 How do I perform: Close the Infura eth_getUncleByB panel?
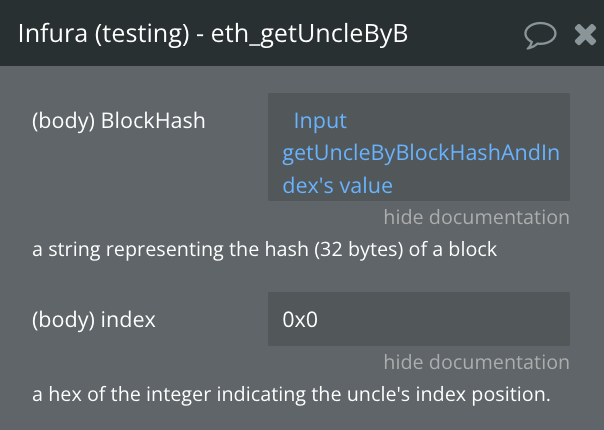tap(585, 35)
